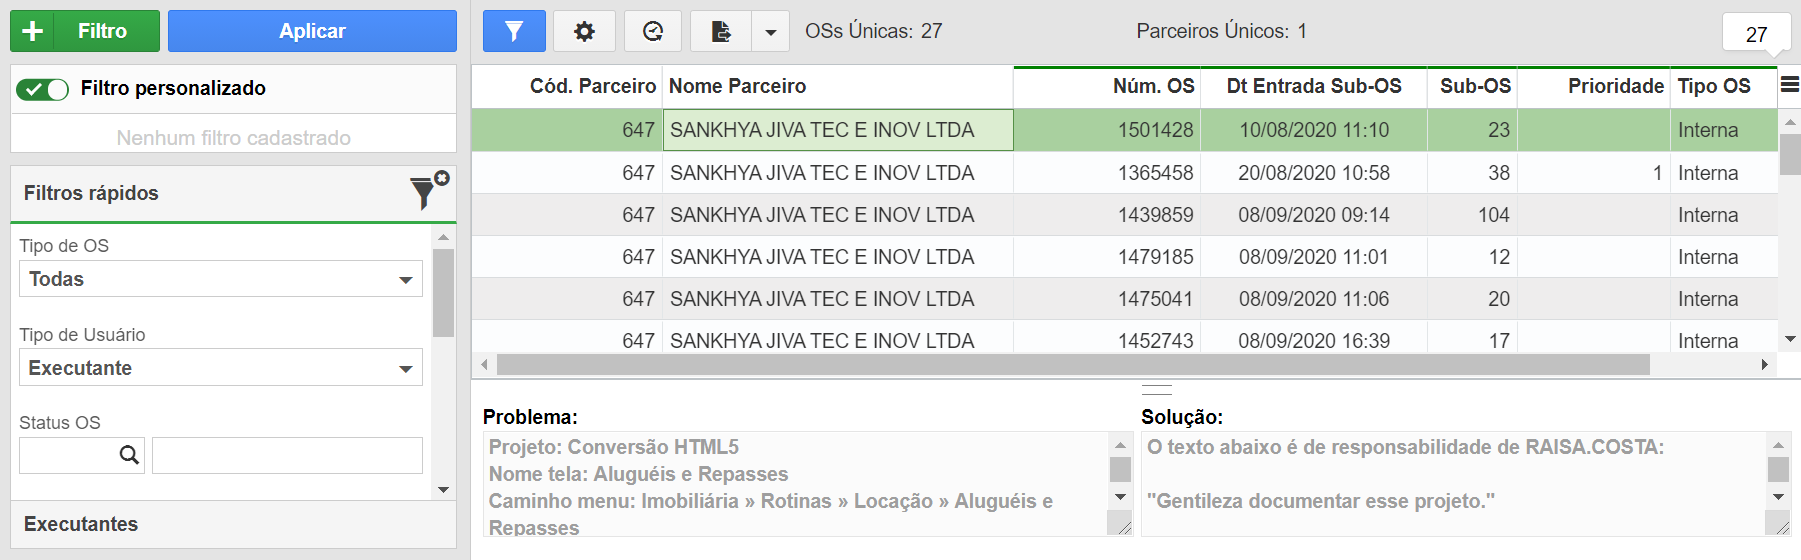The width and height of the screenshot is (1801, 560).
Task: Open the grid column options menu icon
Action: pos(1790,86)
